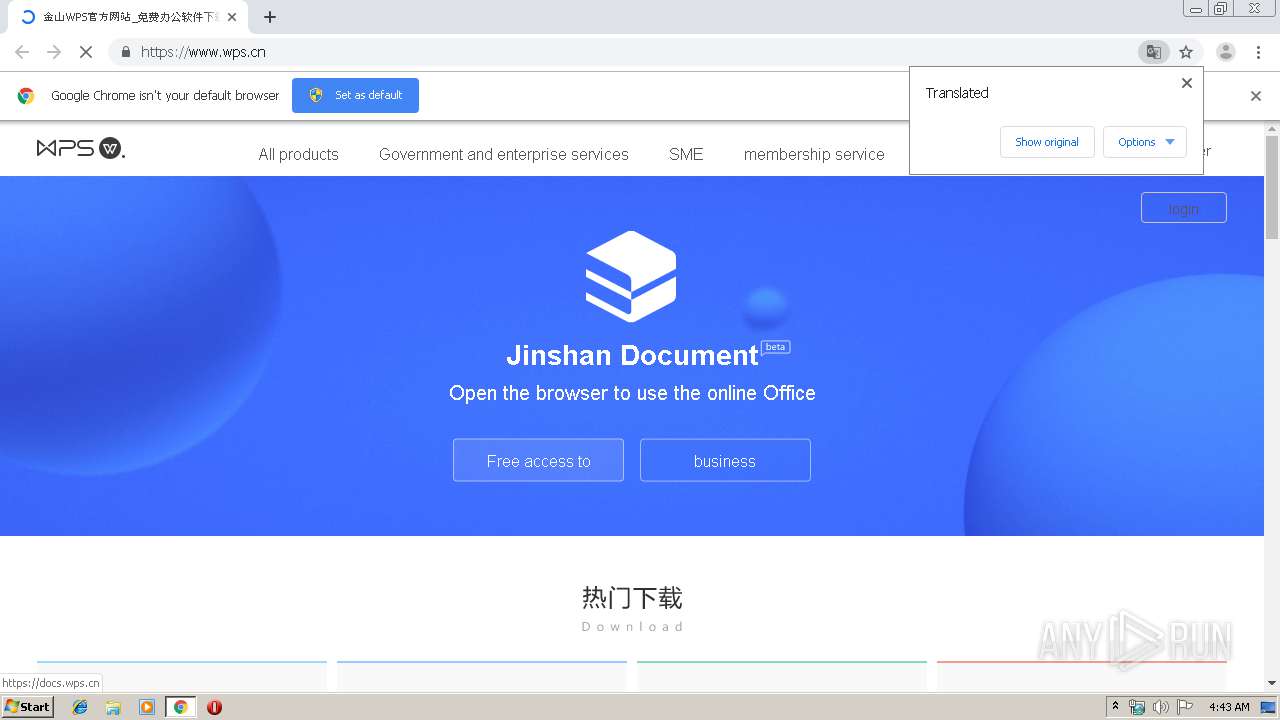Open the file explorer taskbar icon
1280x720 pixels.
click(x=113, y=707)
